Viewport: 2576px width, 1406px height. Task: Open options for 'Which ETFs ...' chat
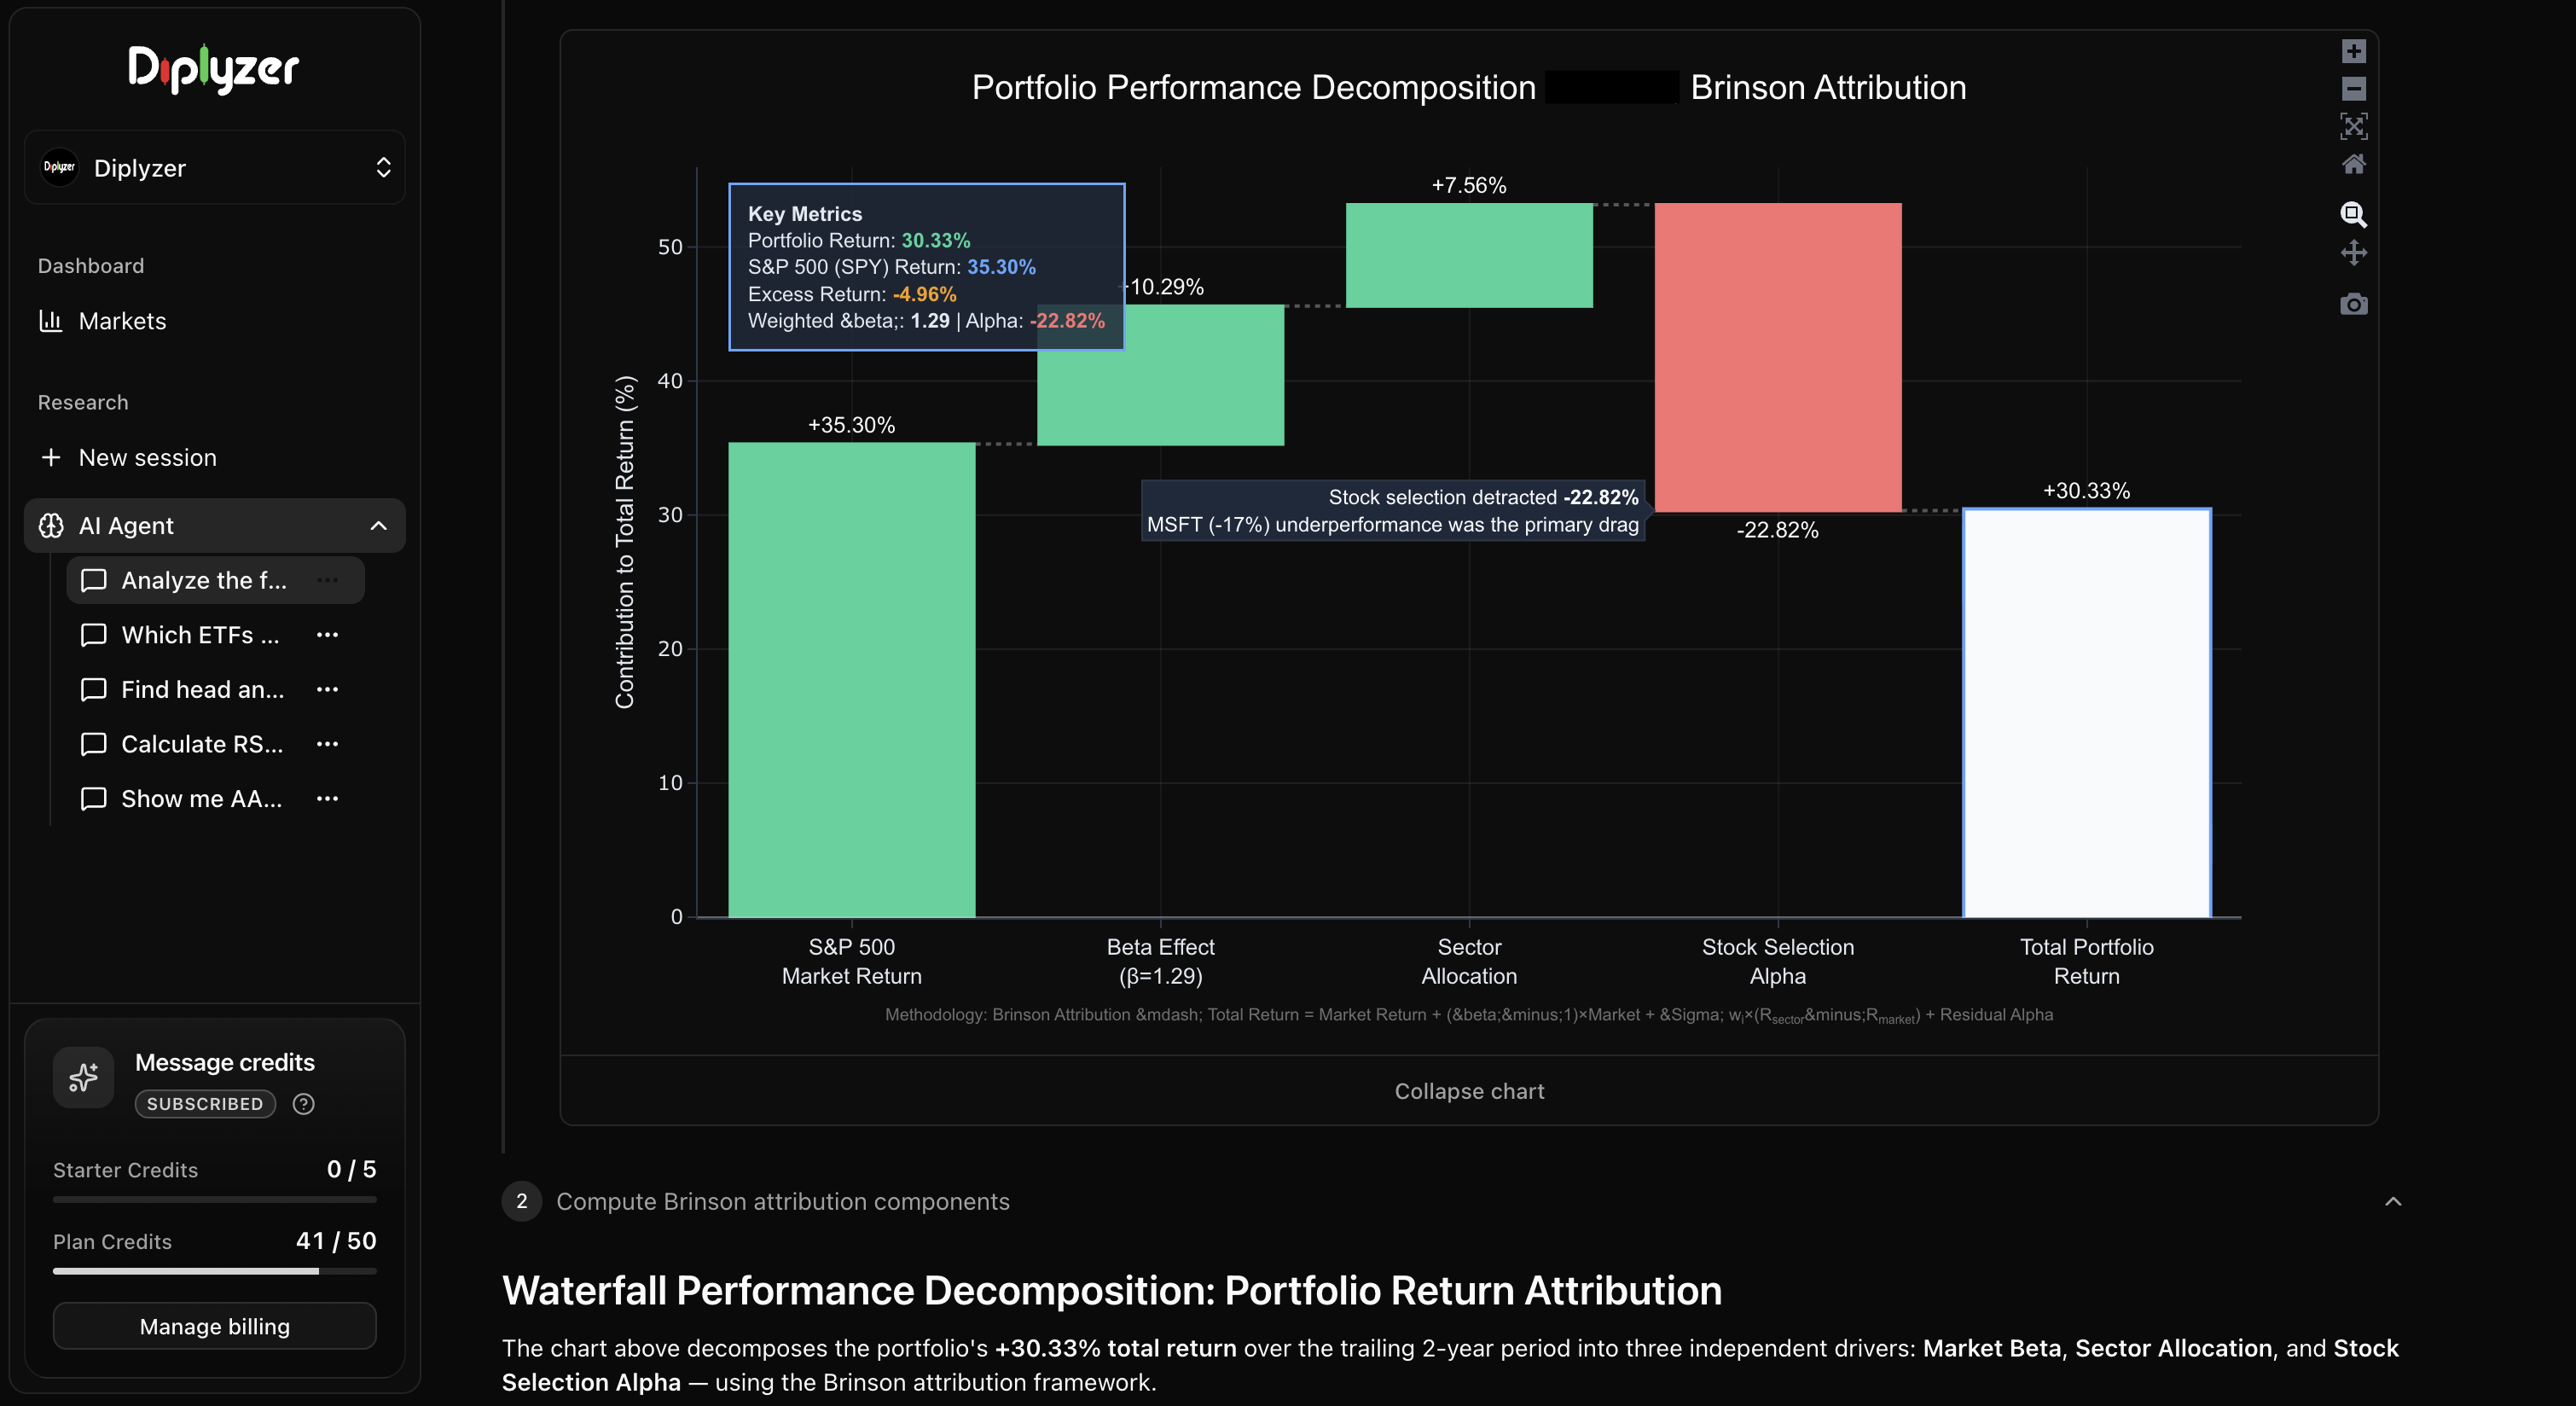click(327, 635)
